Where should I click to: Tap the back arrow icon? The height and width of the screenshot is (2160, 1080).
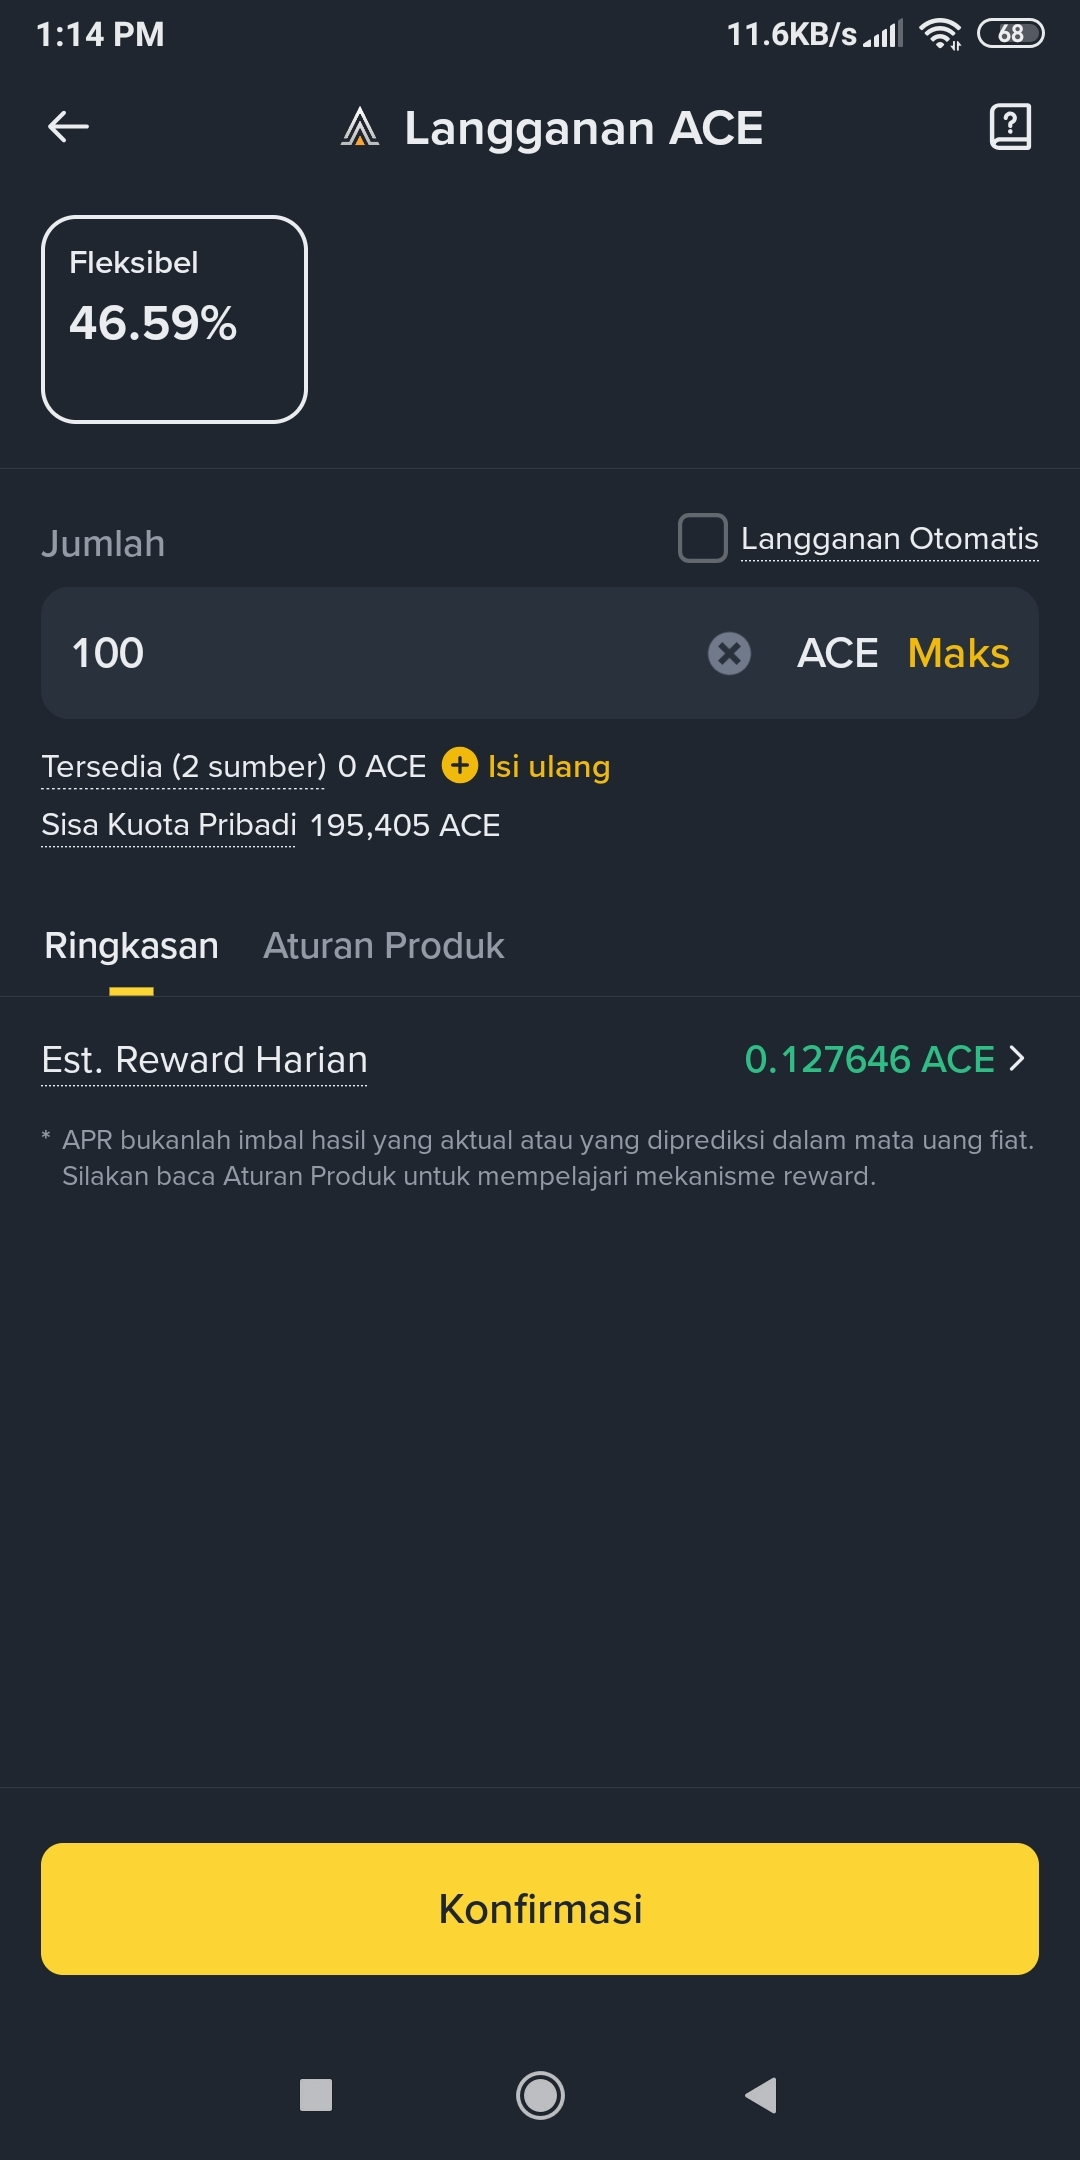(68, 127)
